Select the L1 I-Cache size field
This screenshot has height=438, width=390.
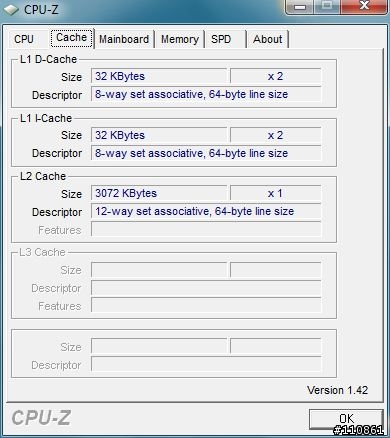[x=159, y=135]
